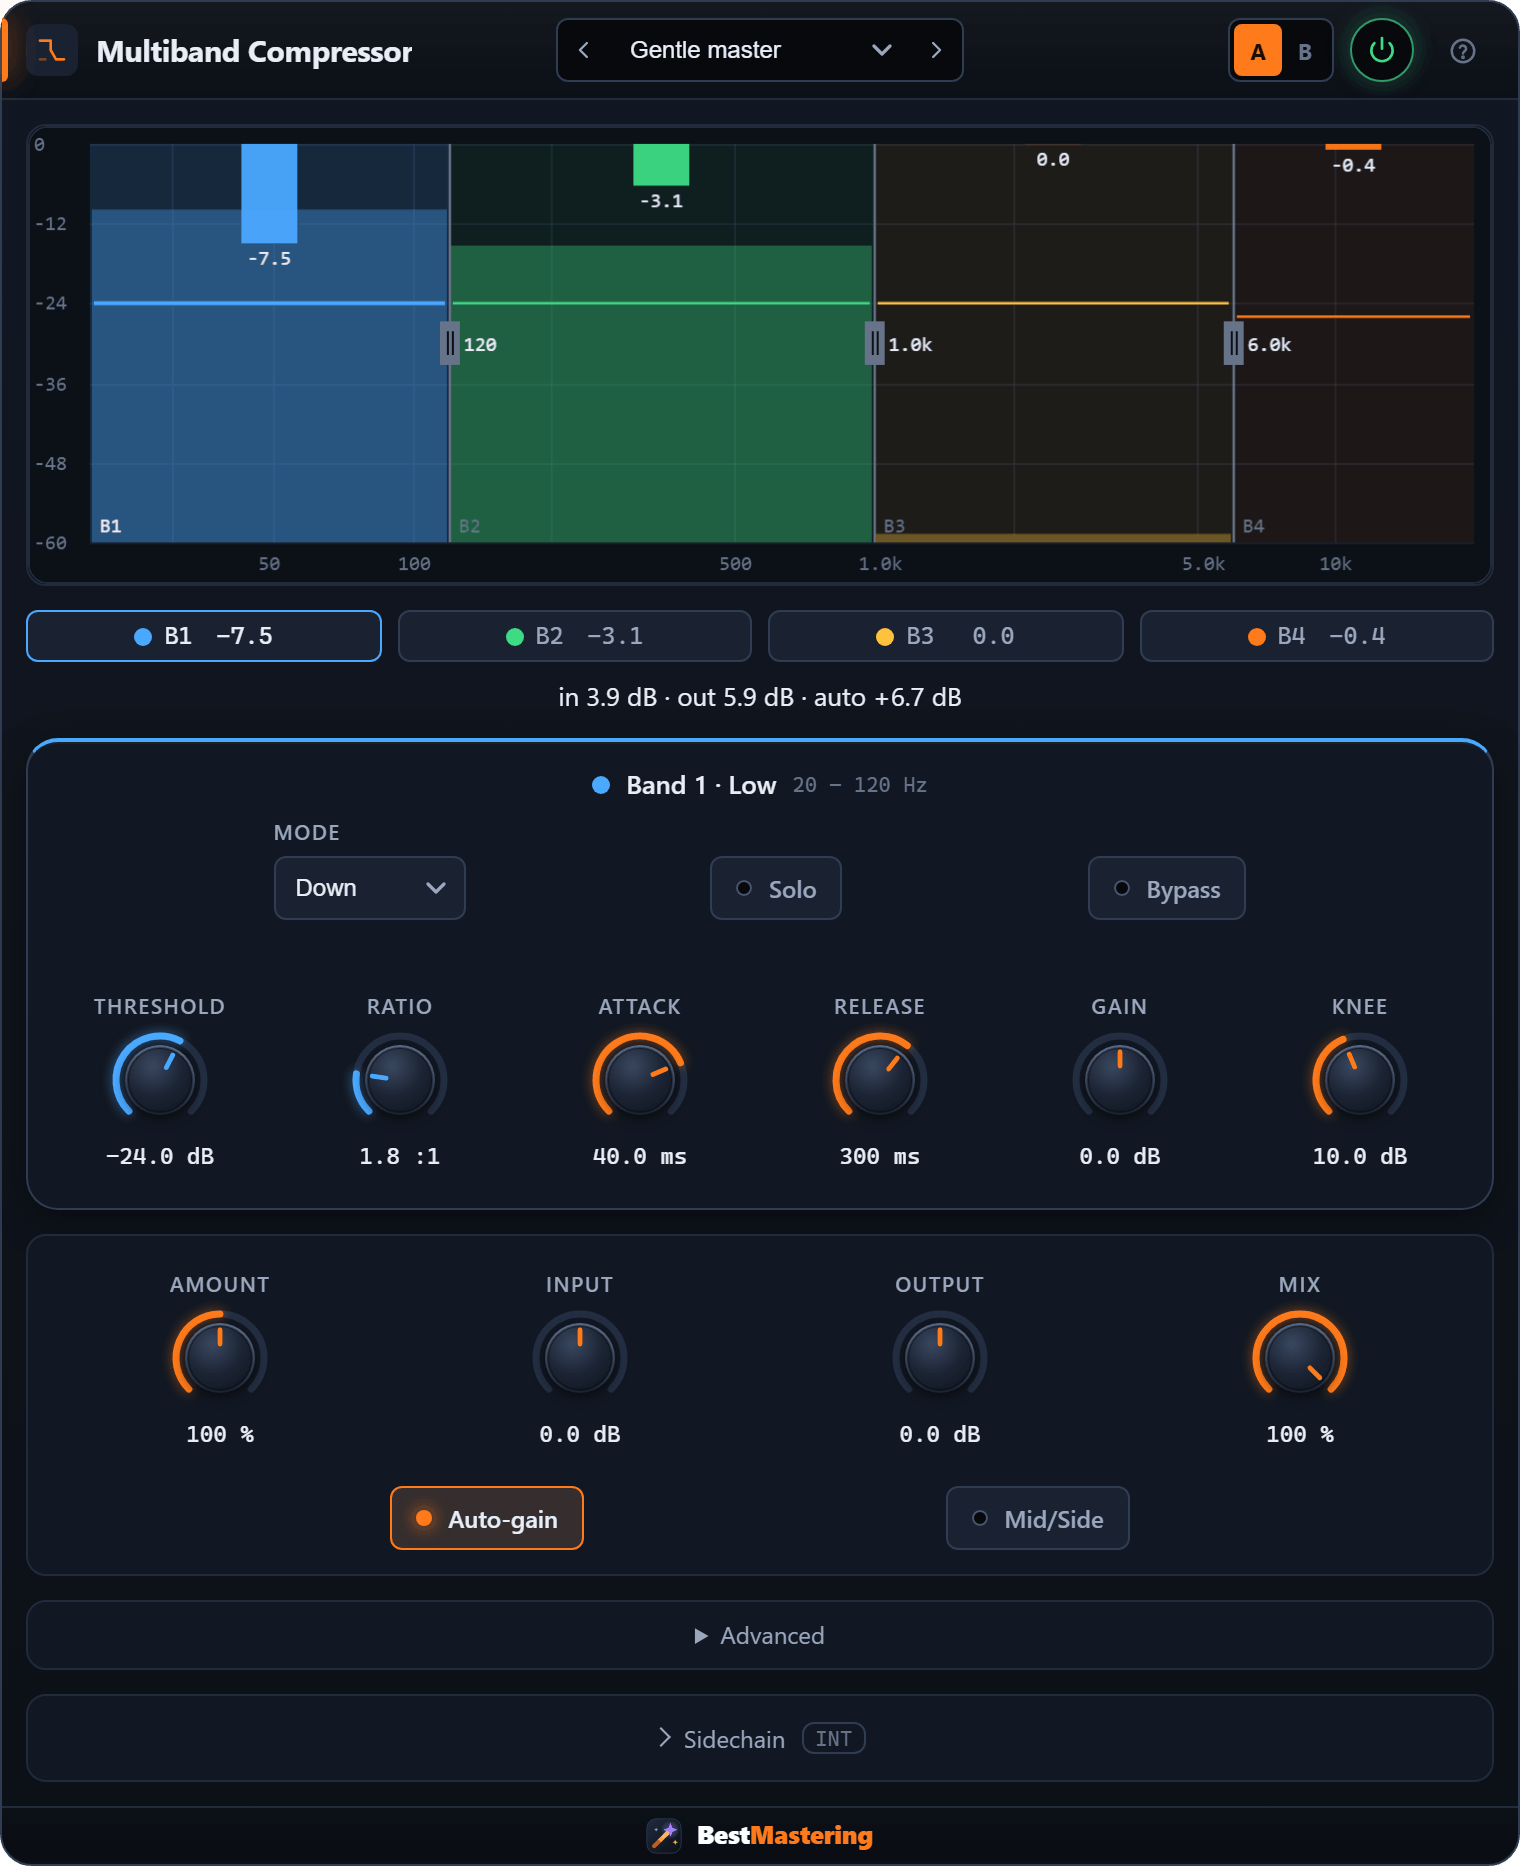The width and height of the screenshot is (1520, 1866).
Task: Go to the next preset arrow
Action: pyautogui.click(x=936, y=50)
